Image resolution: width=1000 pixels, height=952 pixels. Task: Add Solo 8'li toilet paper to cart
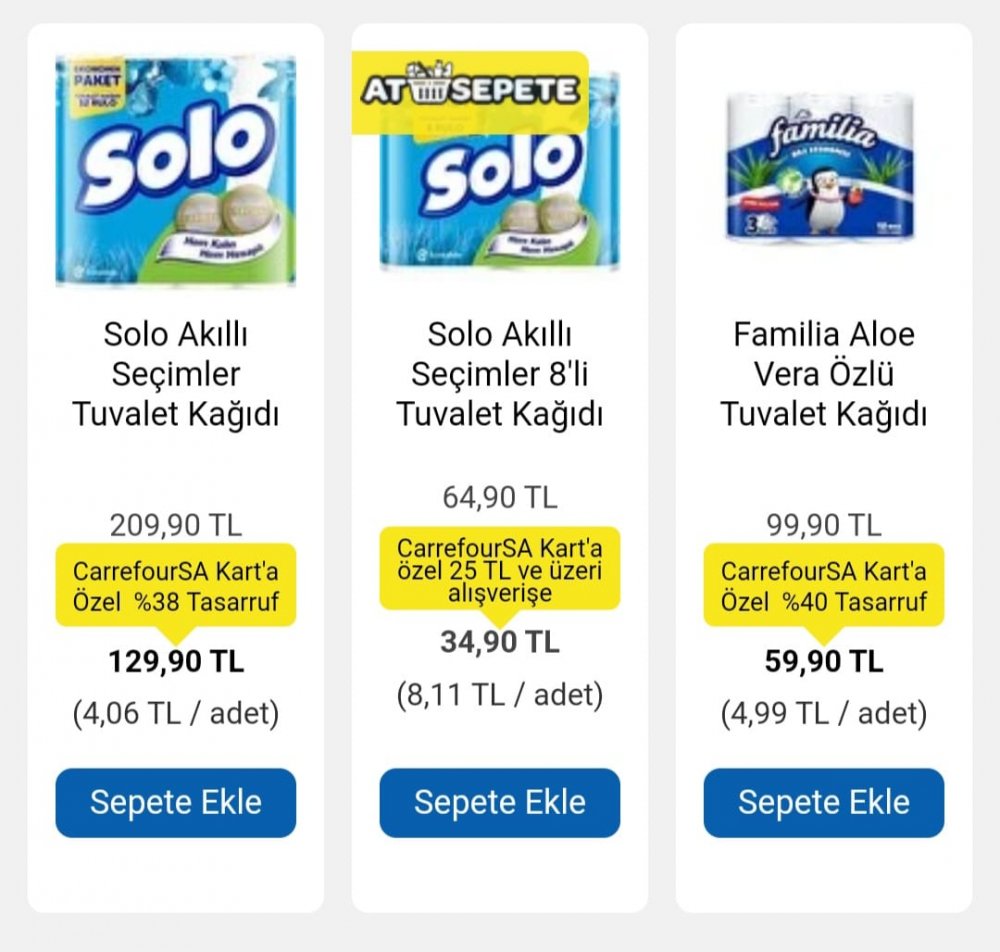coord(499,802)
